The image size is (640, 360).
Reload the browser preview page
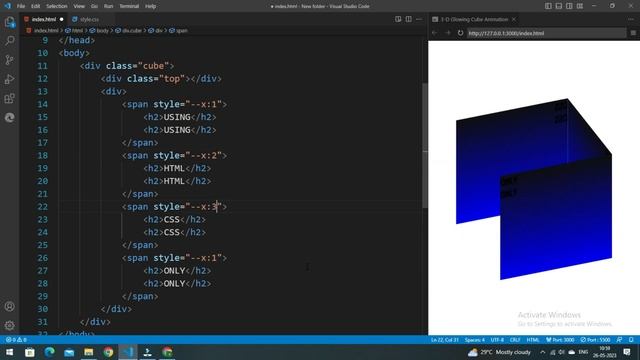(460, 33)
